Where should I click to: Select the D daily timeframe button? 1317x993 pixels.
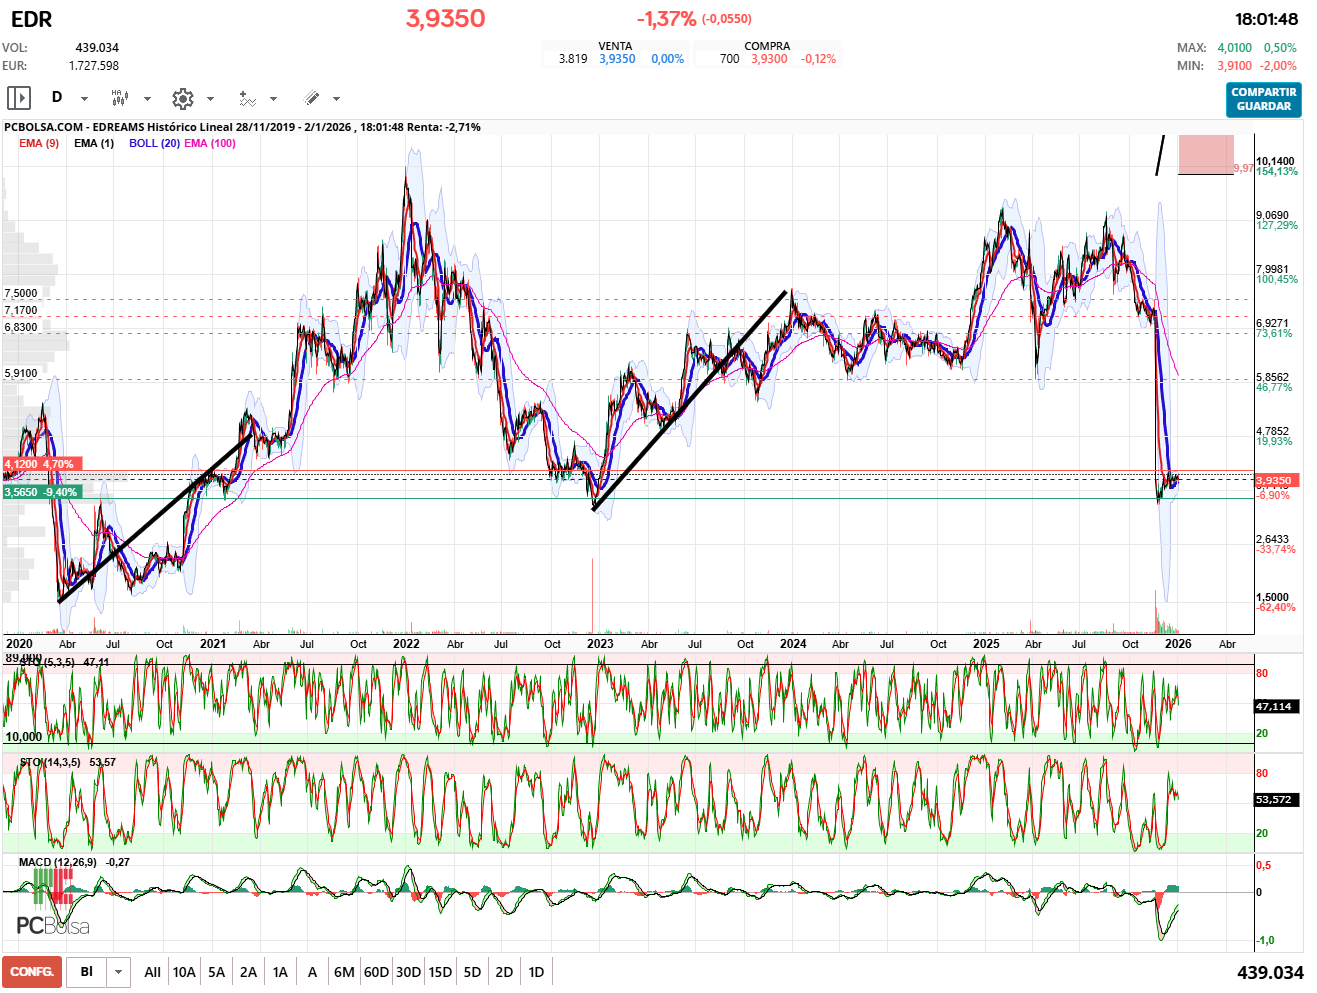click(57, 97)
